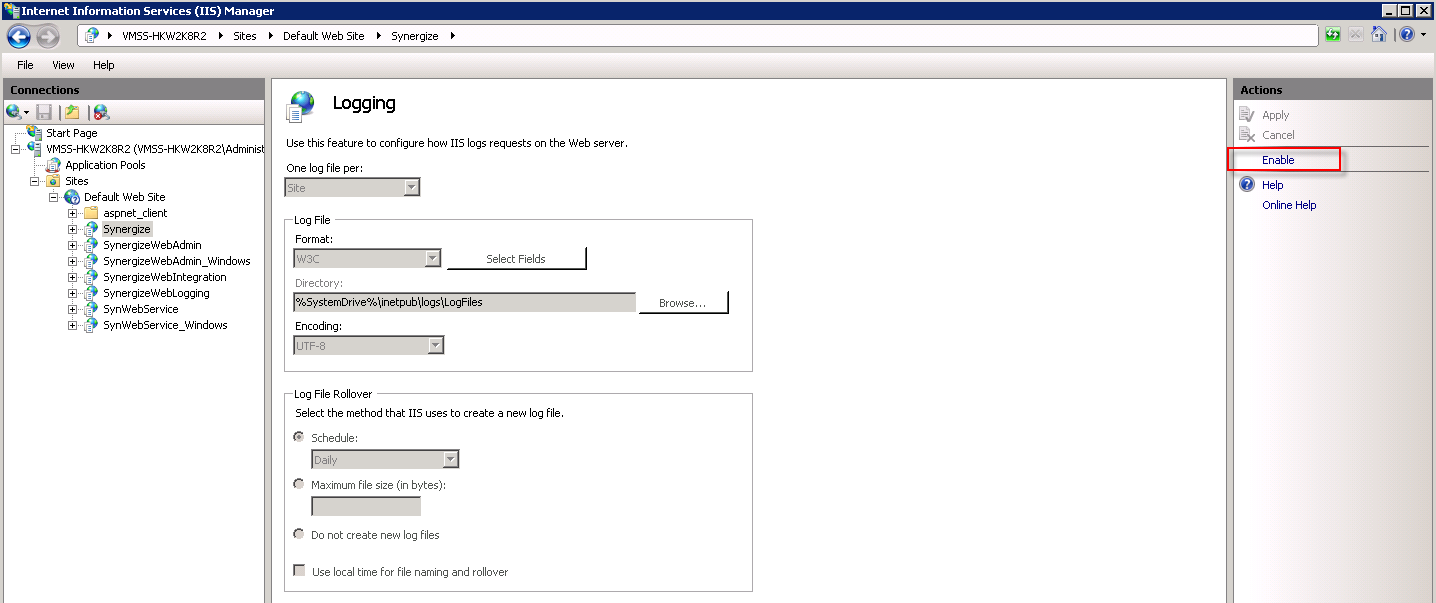Click the address bar server globe icon

[93, 35]
